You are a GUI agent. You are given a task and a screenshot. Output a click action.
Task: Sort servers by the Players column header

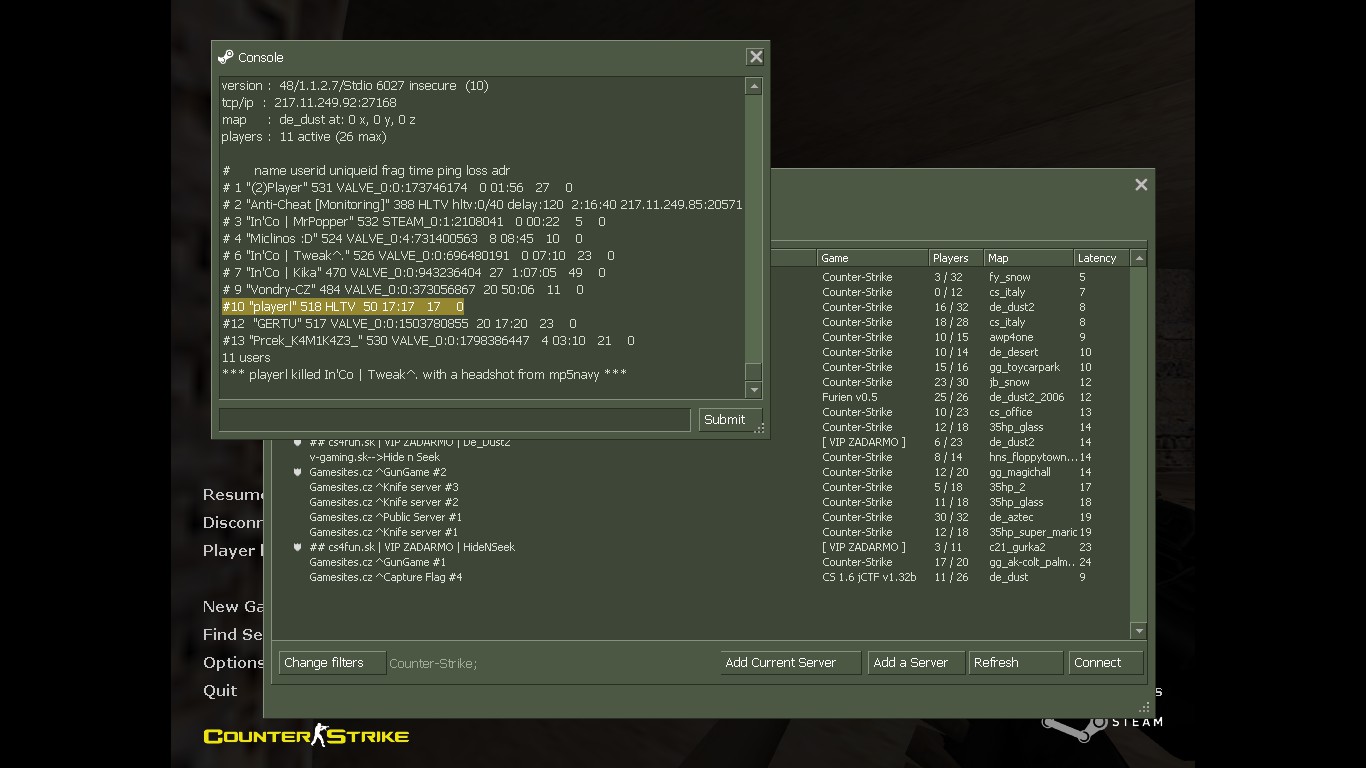[x=955, y=258]
